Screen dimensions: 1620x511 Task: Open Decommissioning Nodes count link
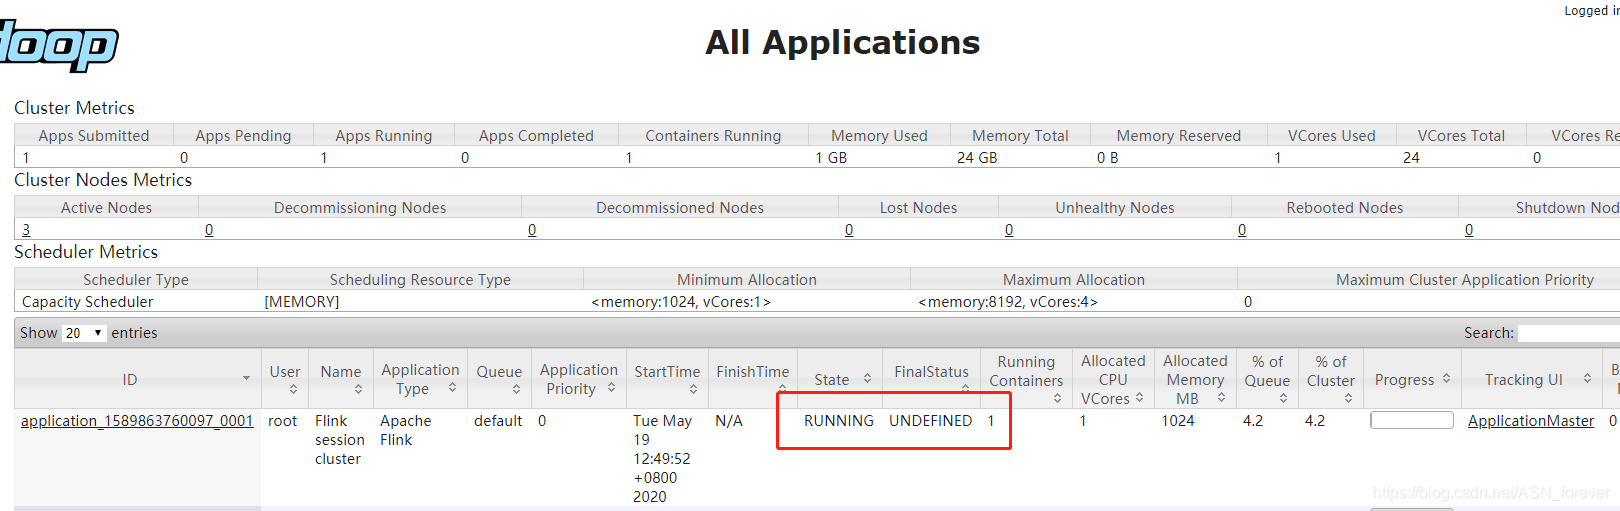(209, 230)
